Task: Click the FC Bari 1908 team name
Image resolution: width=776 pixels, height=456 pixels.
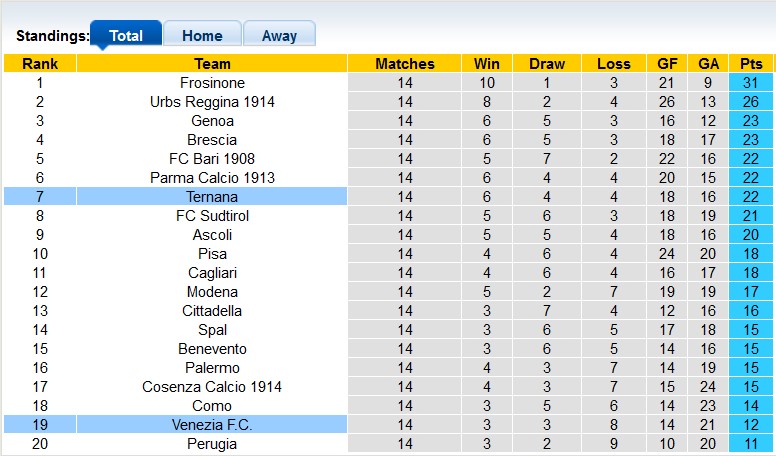Action: pos(212,159)
